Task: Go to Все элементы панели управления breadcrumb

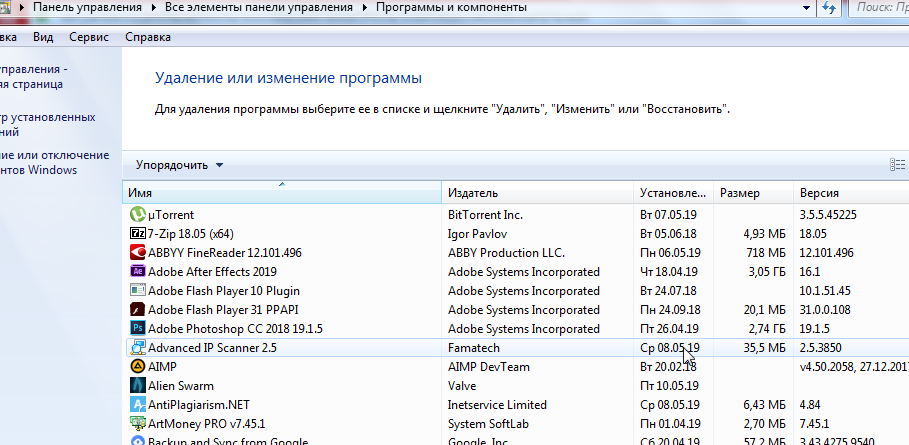Action: tap(259, 8)
